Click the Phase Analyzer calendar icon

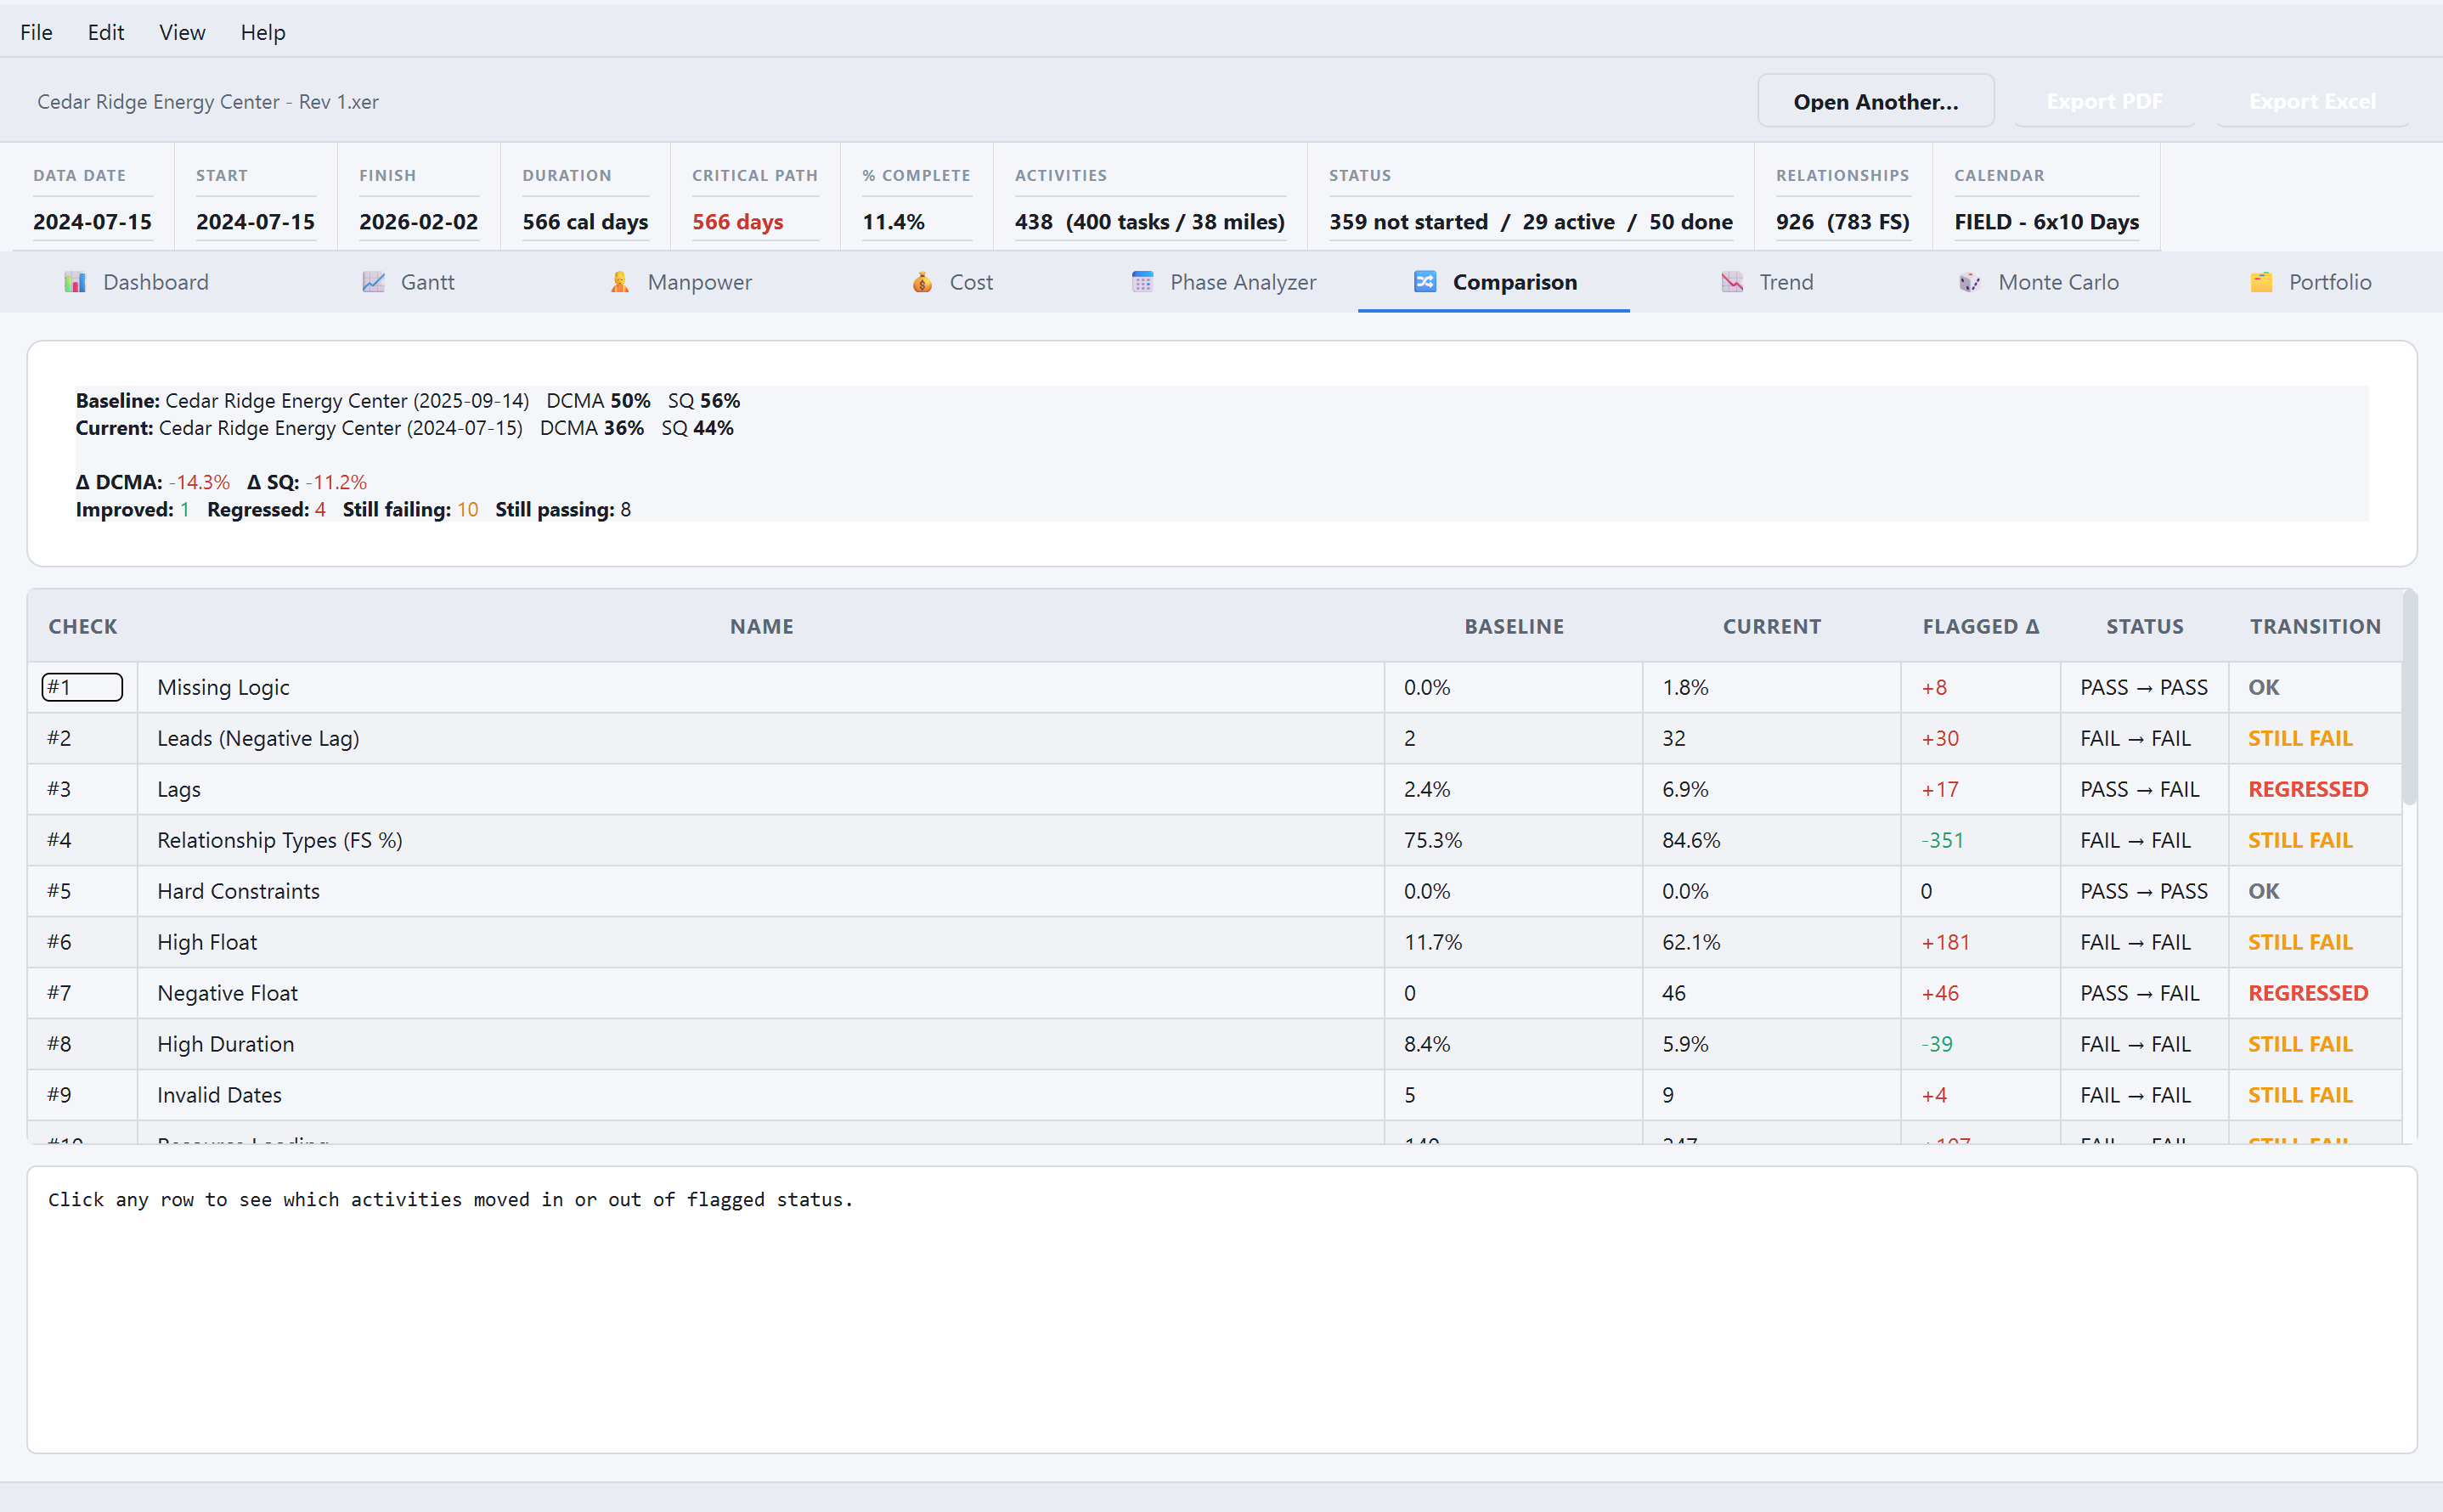(x=1142, y=282)
